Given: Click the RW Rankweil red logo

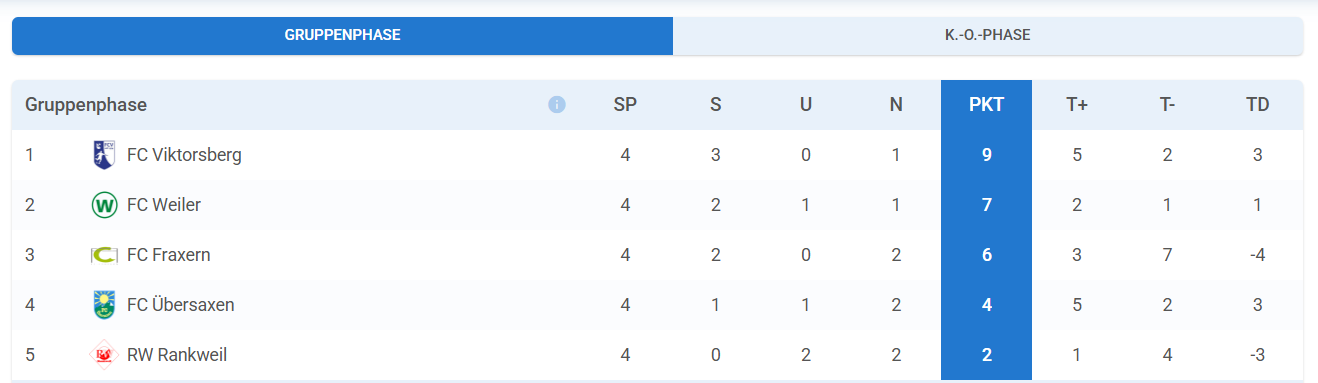Looking at the screenshot, I should [x=104, y=355].
